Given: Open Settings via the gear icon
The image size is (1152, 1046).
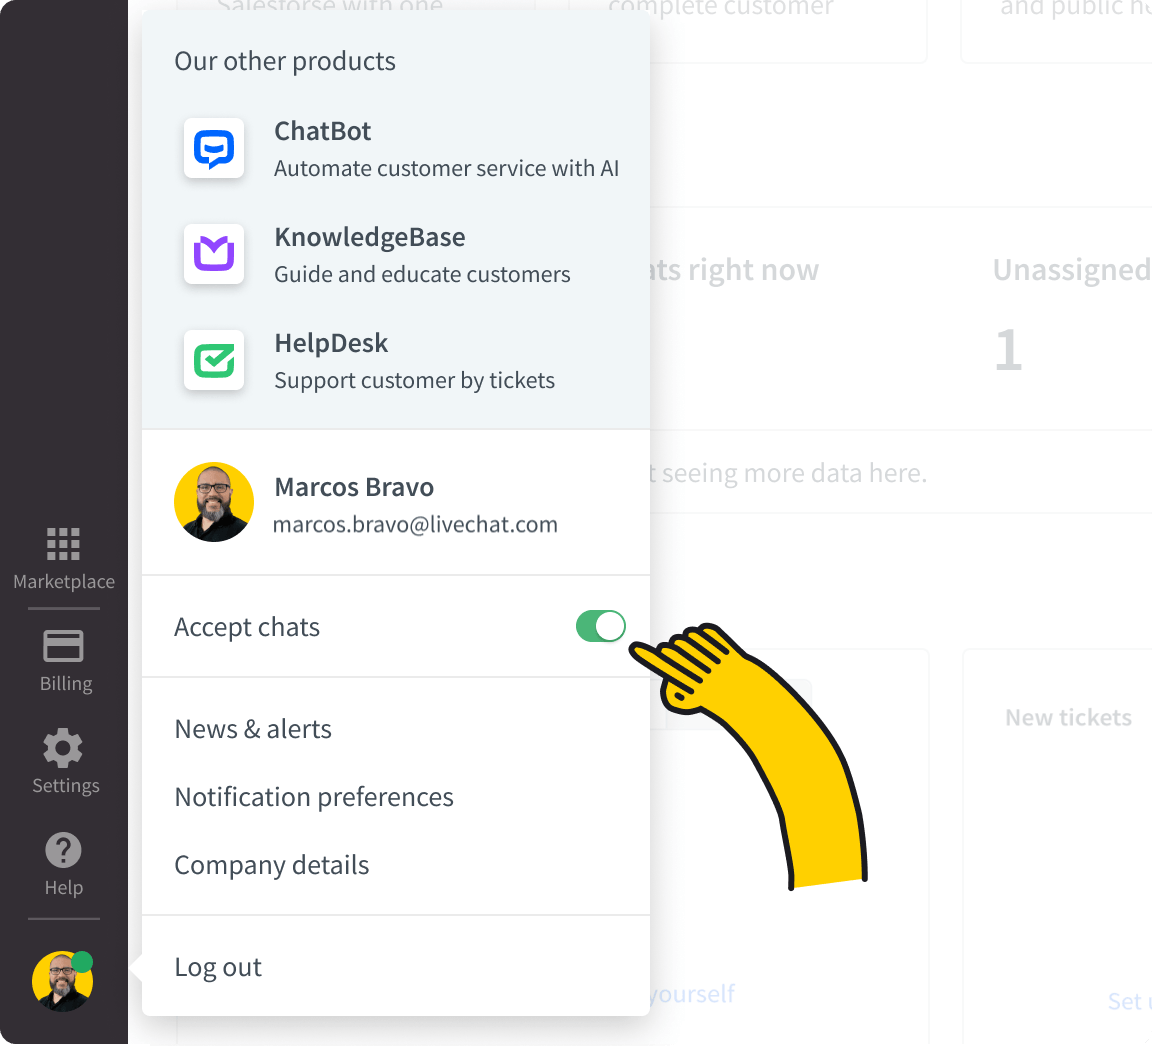Looking at the screenshot, I should click(63, 748).
